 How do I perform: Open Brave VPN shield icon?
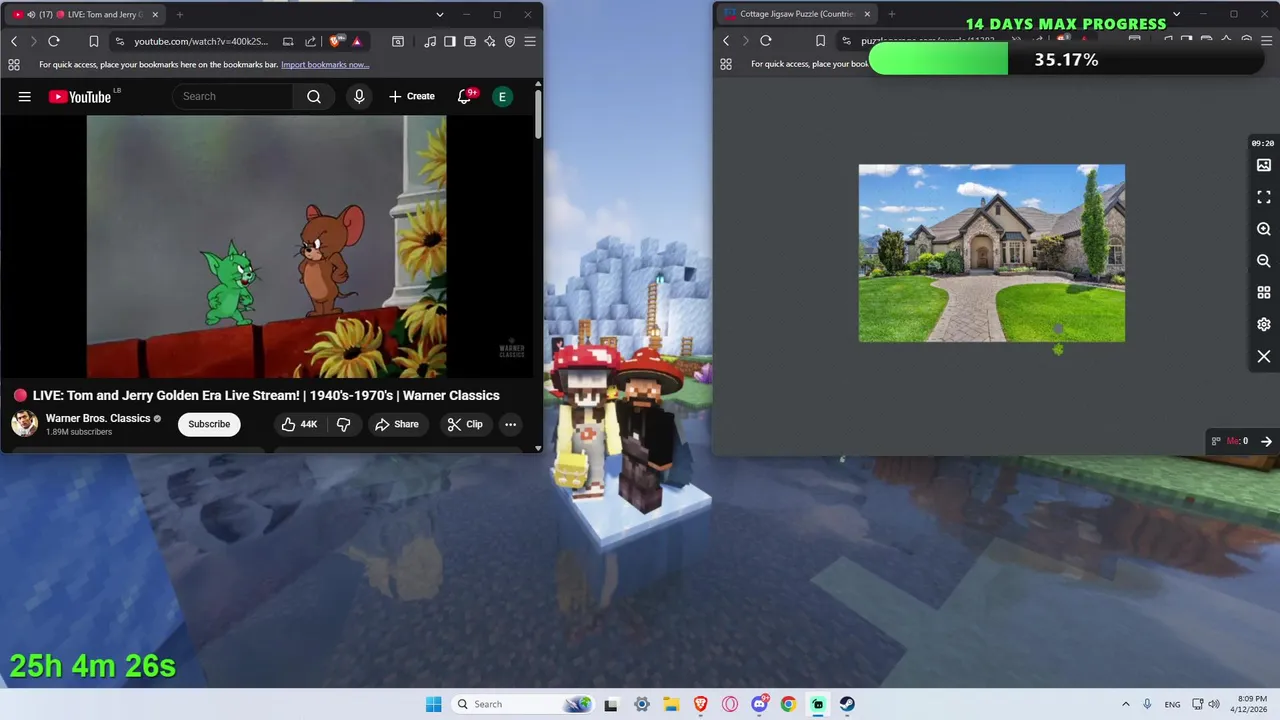[x=510, y=41]
